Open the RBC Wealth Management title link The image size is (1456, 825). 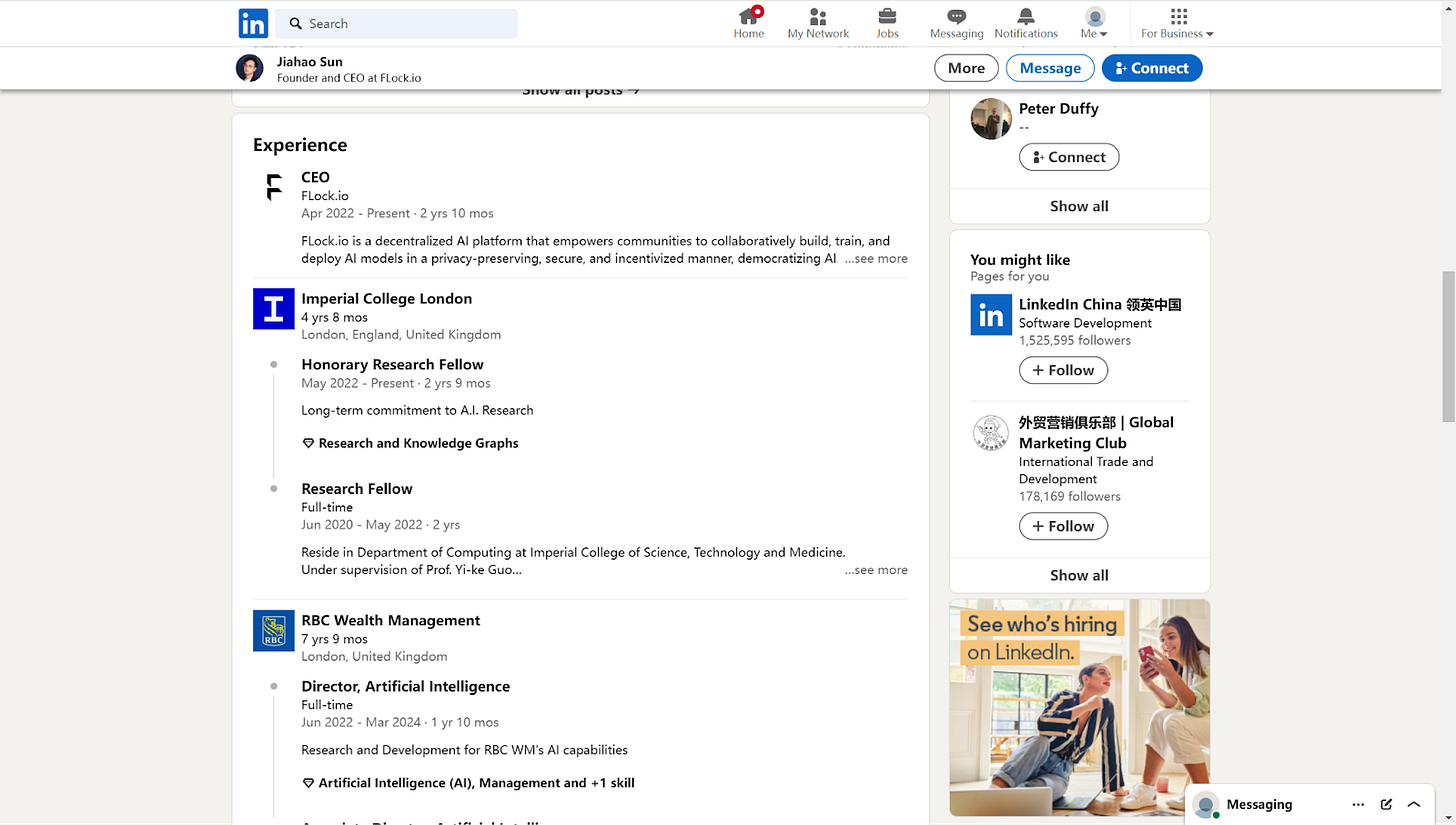click(390, 620)
